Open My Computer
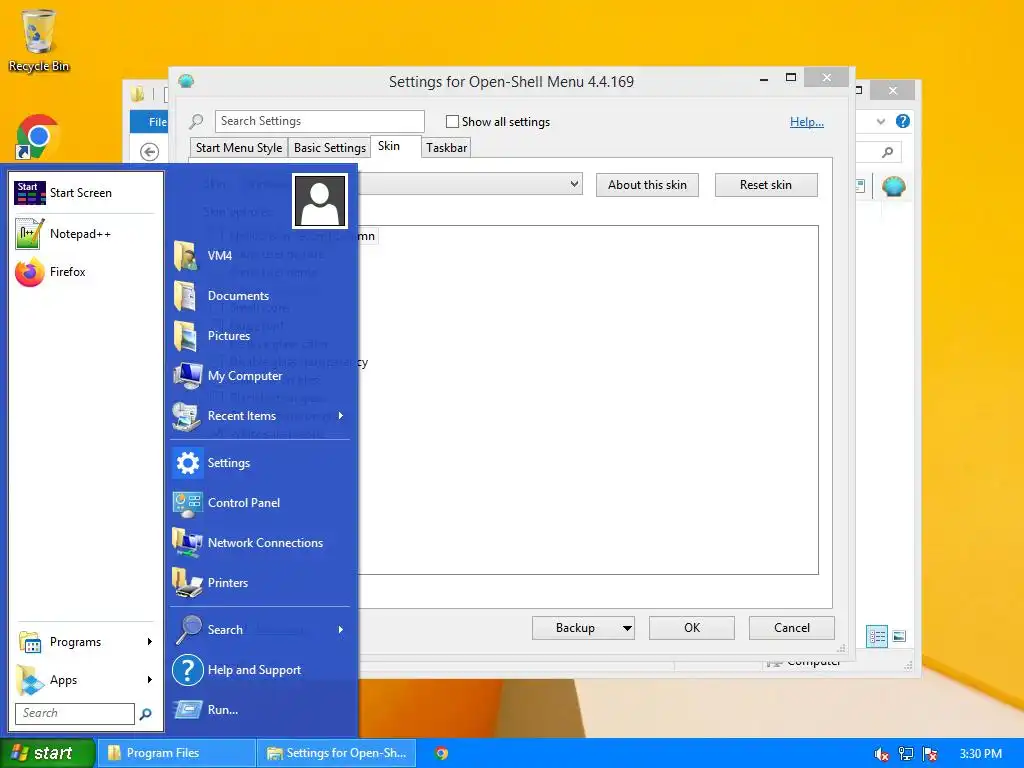The width and height of the screenshot is (1024, 768). pos(261,376)
